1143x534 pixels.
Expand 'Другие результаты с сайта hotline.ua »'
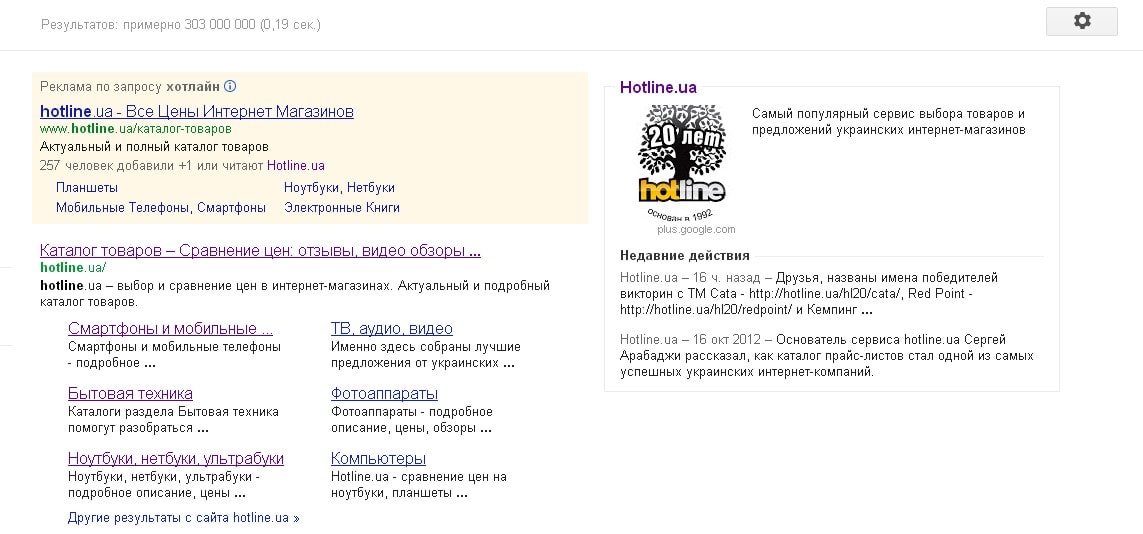[183, 518]
